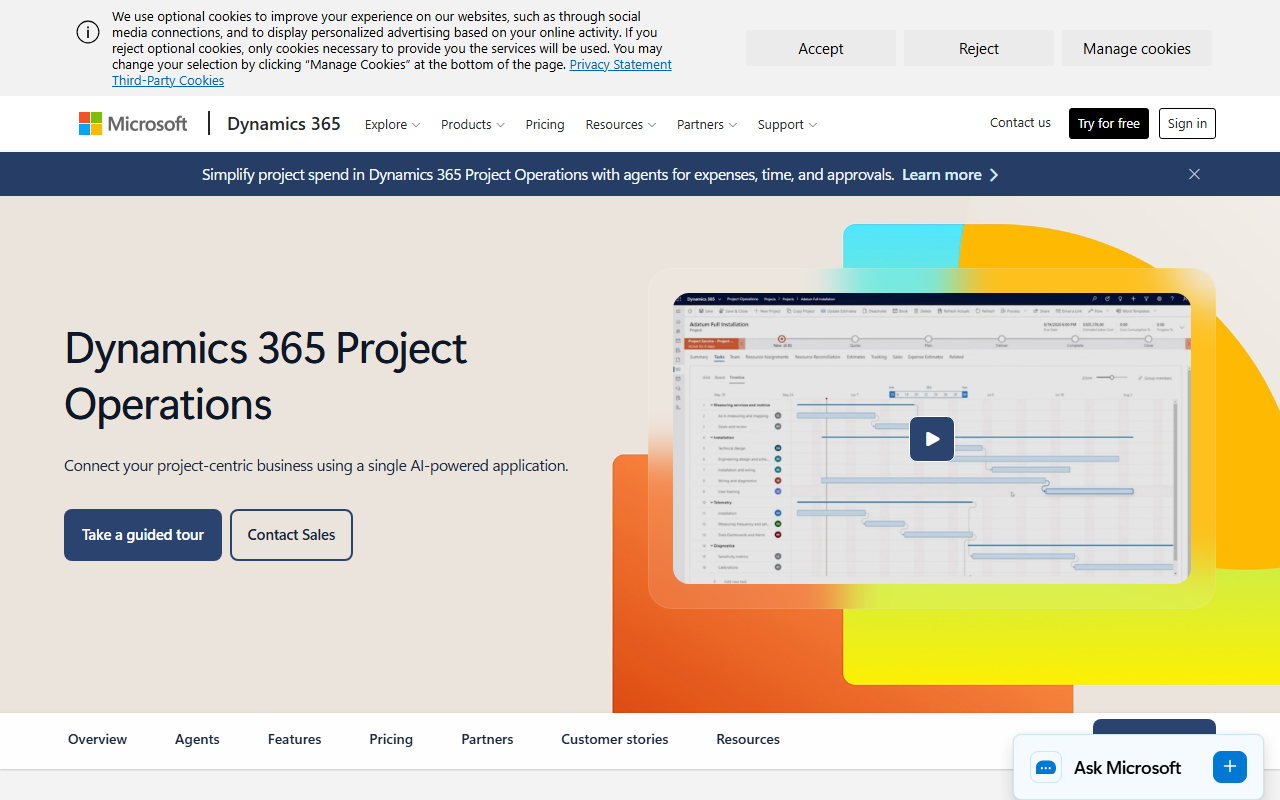Switch to the Resources tab in page navigation

point(748,740)
